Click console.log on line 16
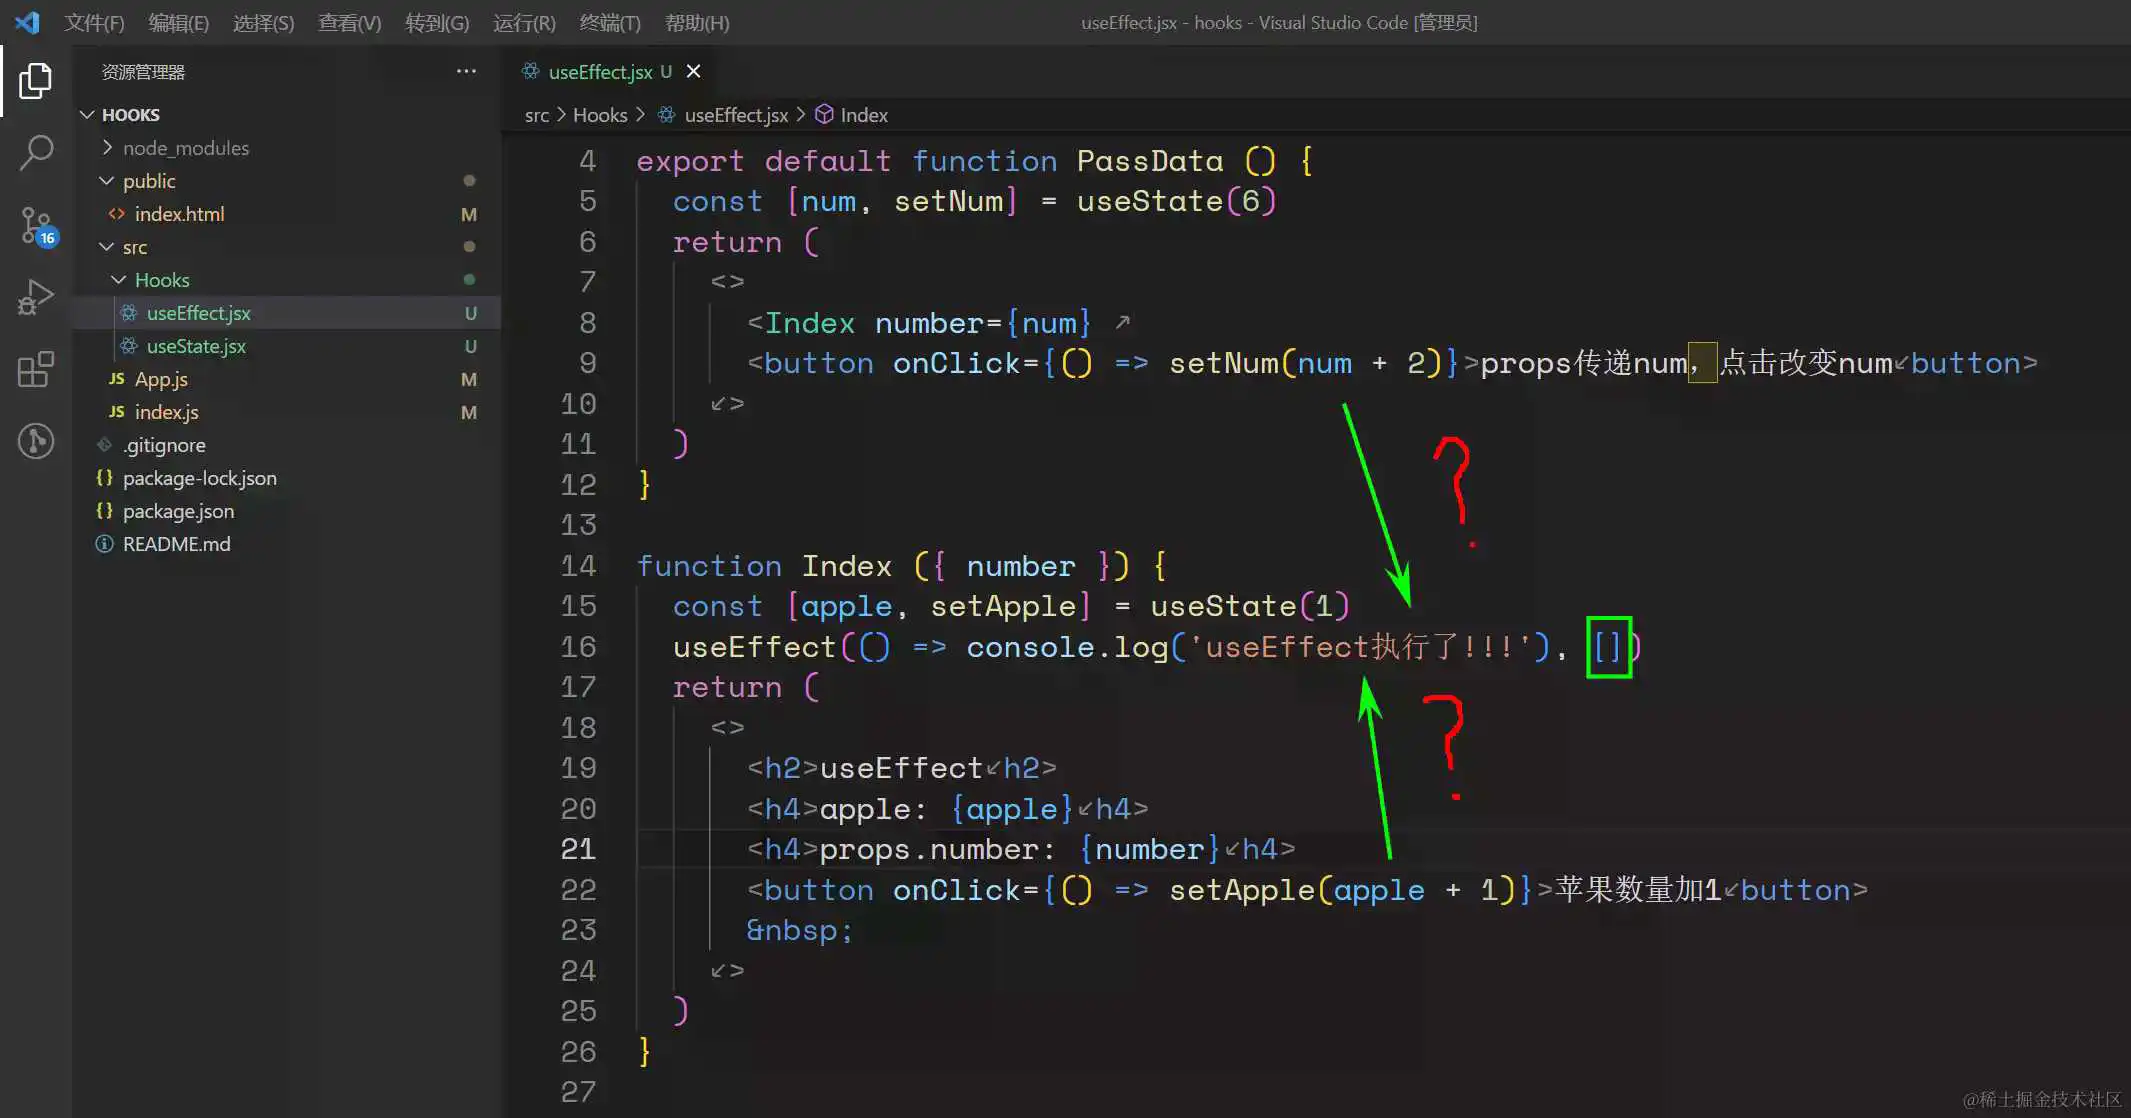The width and height of the screenshot is (2131, 1118). pyautogui.click(x=1067, y=647)
